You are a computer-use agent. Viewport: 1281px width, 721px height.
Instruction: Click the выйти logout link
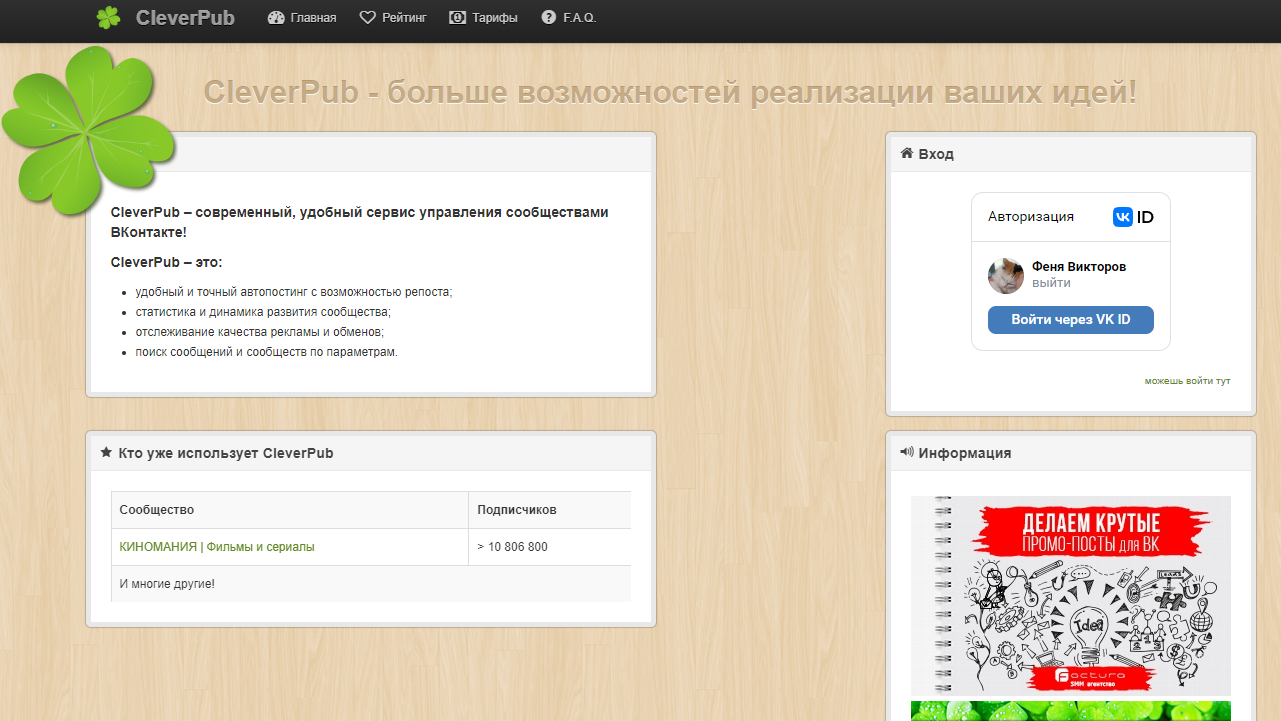pyautogui.click(x=1051, y=283)
